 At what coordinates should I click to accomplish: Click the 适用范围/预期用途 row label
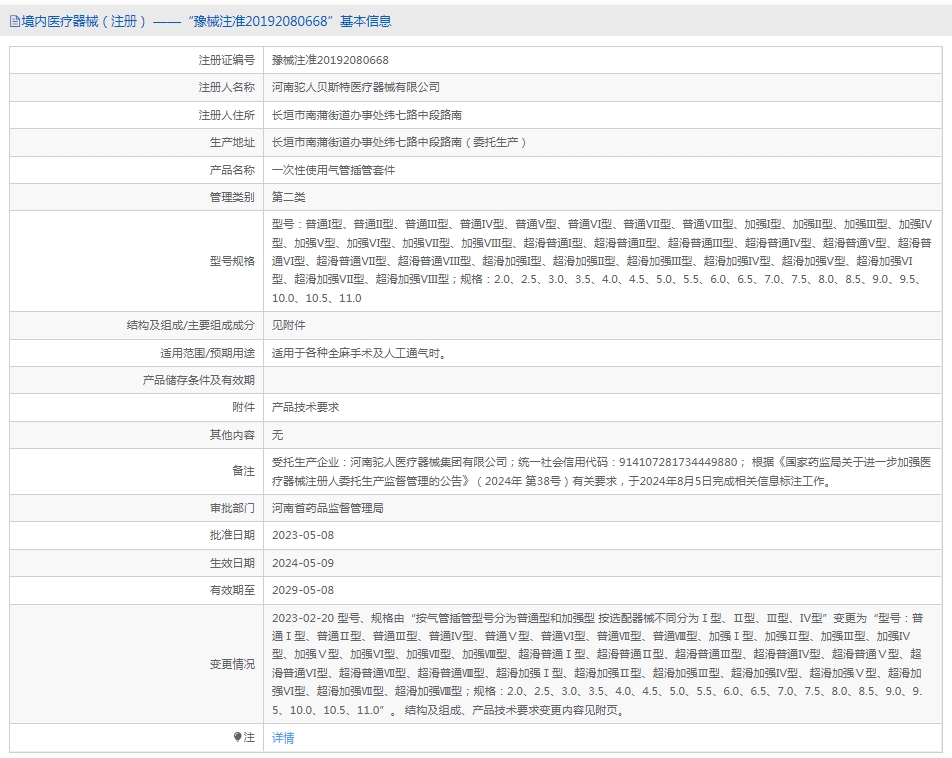[208, 353]
